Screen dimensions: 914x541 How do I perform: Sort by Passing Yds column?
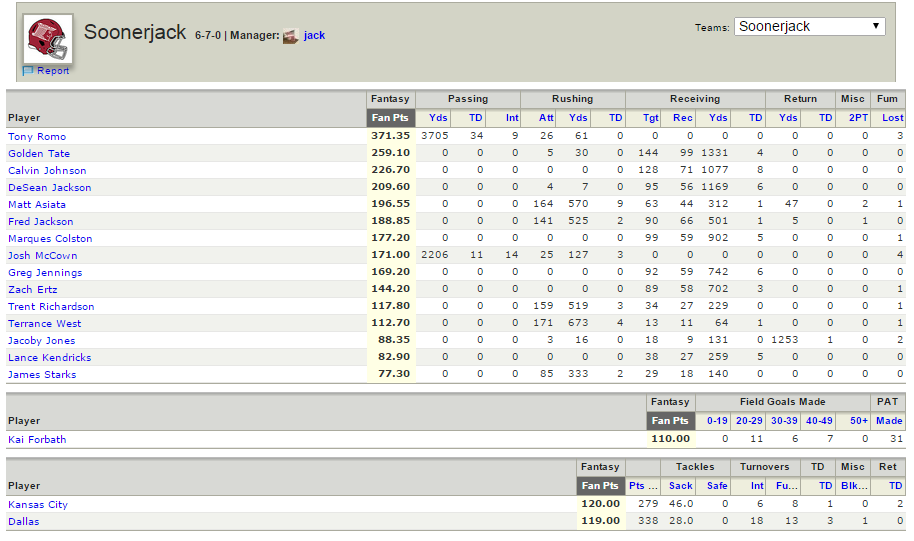(x=438, y=117)
